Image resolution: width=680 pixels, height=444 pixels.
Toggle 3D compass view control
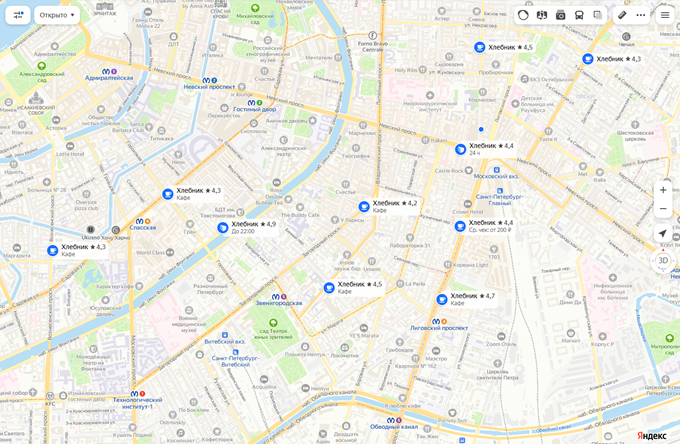[663, 261]
